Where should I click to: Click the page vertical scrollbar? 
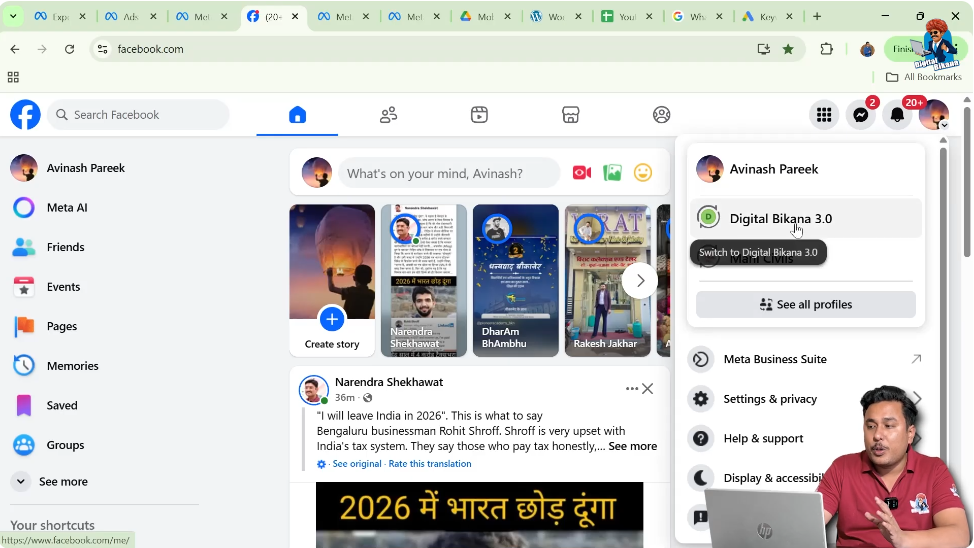pos(967,180)
